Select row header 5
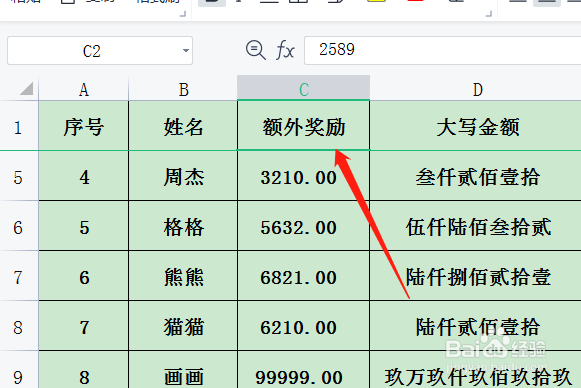Screen dimensions: 581x388 19,176
